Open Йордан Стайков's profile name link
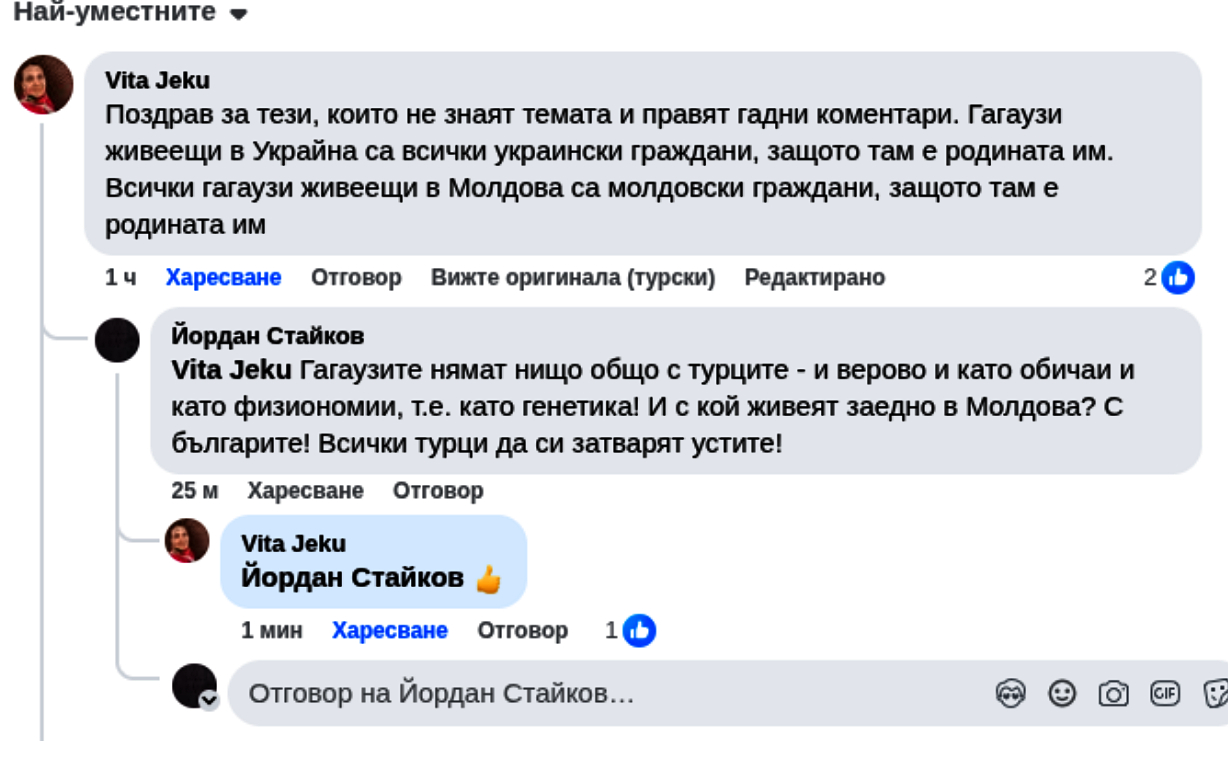Image resolution: width=1228 pixels, height=784 pixels. [x=268, y=335]
